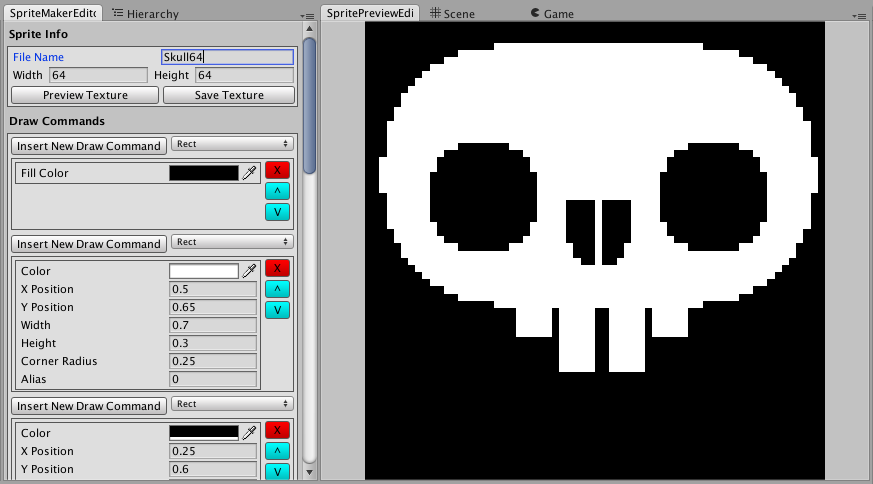
Task: Click the Preview Texture button
Action: 85,95
